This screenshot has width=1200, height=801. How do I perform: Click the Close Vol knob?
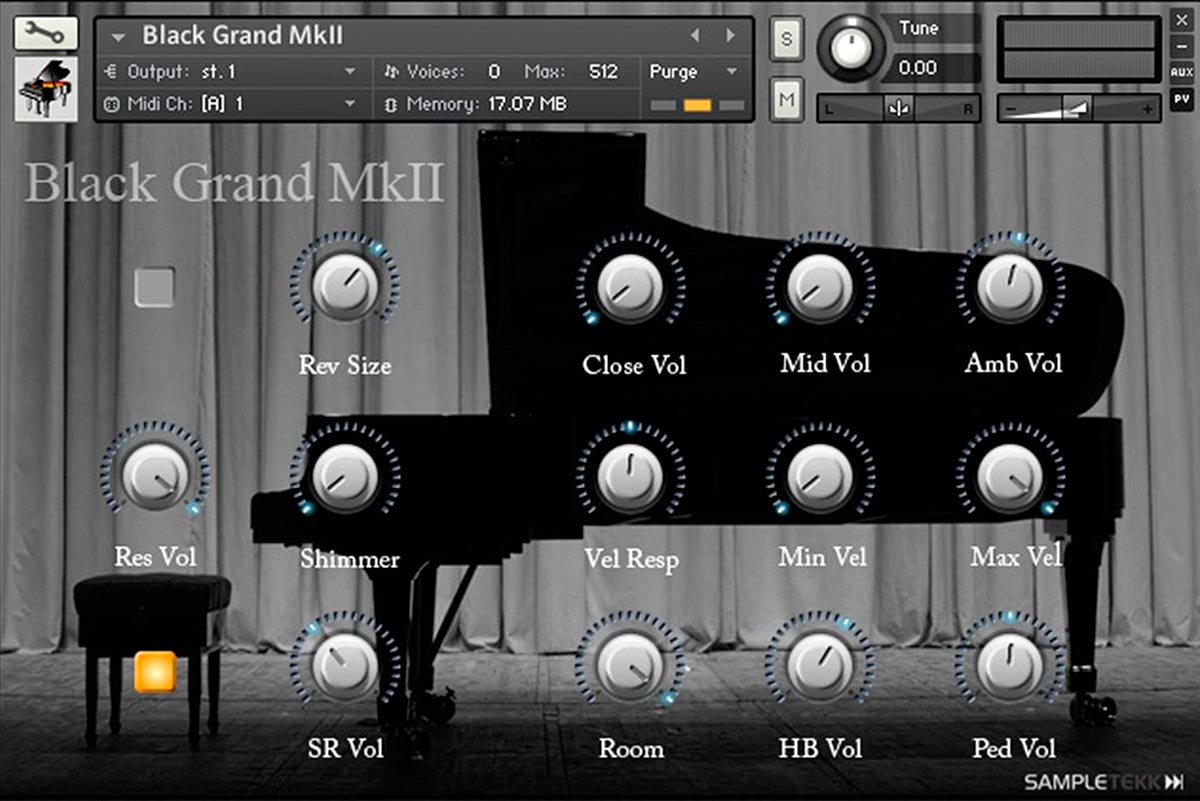pyautogui.click(x=631, y=287)
